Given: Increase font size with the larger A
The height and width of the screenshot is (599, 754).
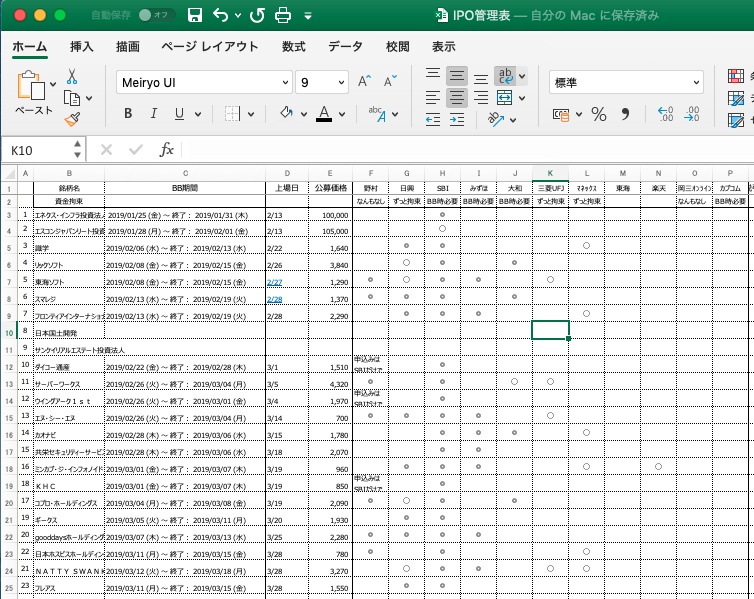Looking at the screenshot, I should pyautogui.click(x=364, y=81).
